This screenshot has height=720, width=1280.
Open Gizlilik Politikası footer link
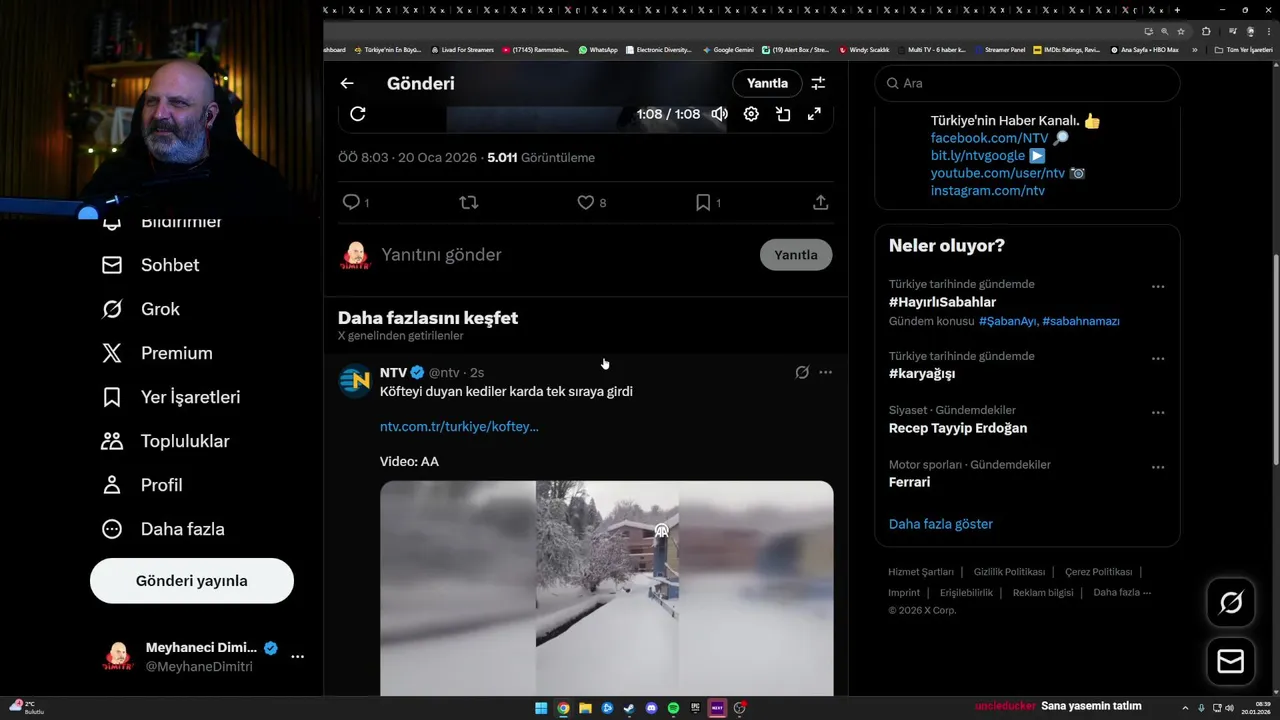pyautogui.click(x=1009, y=572)
